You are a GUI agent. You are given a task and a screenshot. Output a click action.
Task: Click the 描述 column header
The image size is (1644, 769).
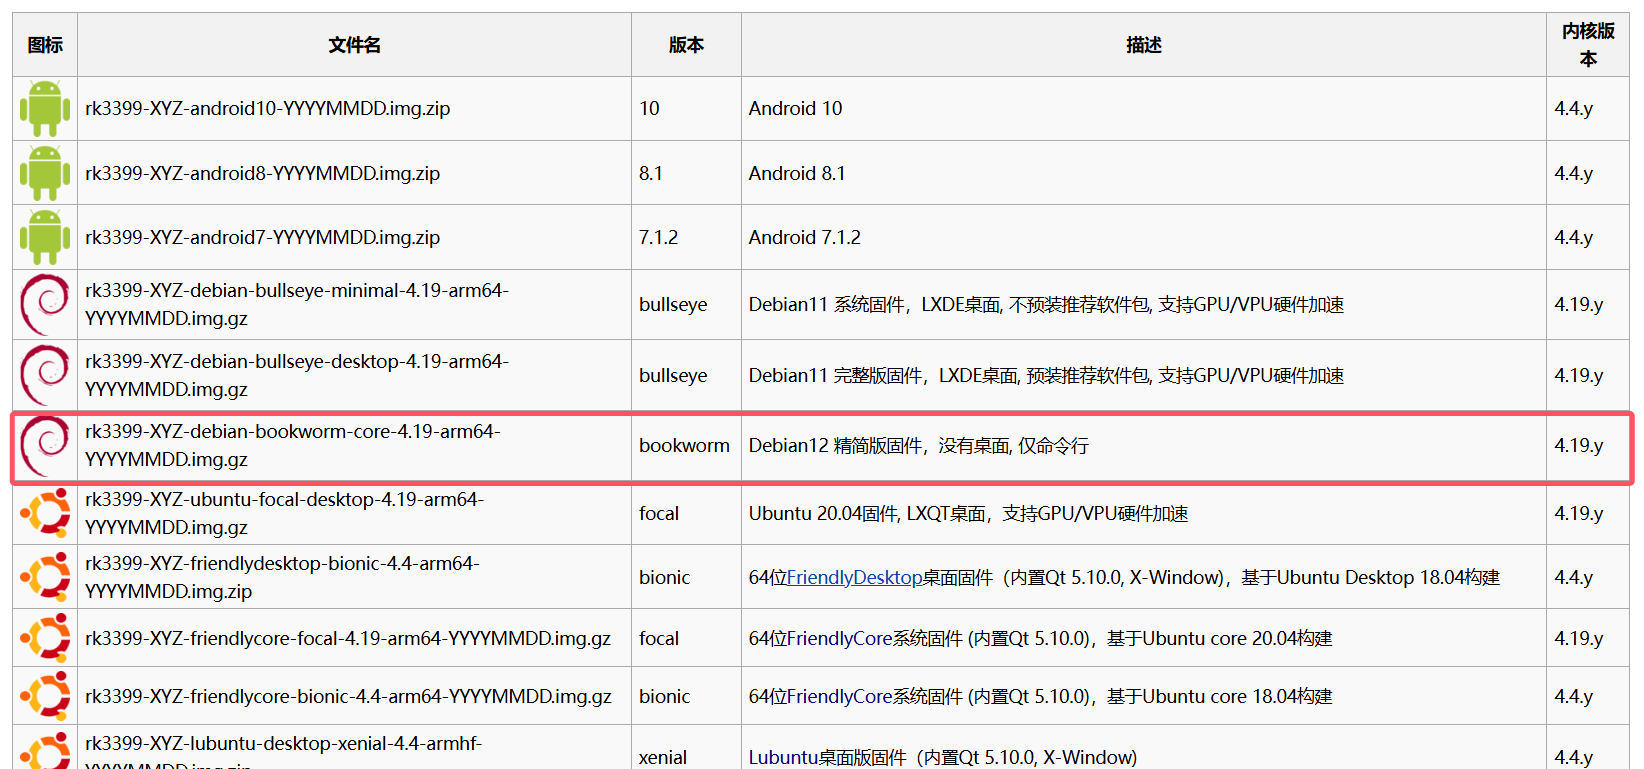pos(1143,45)
